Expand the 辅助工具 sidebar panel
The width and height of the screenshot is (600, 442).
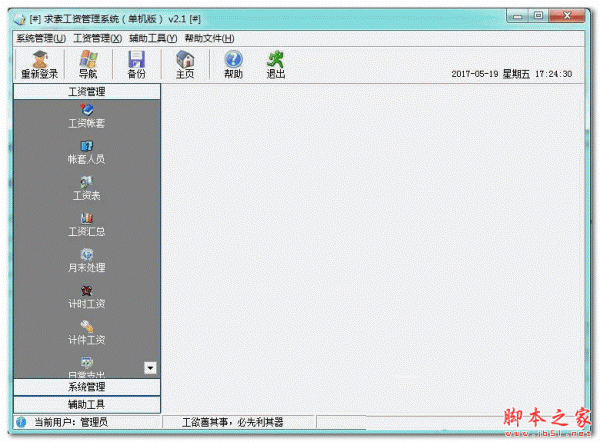[x=87, y=404]
